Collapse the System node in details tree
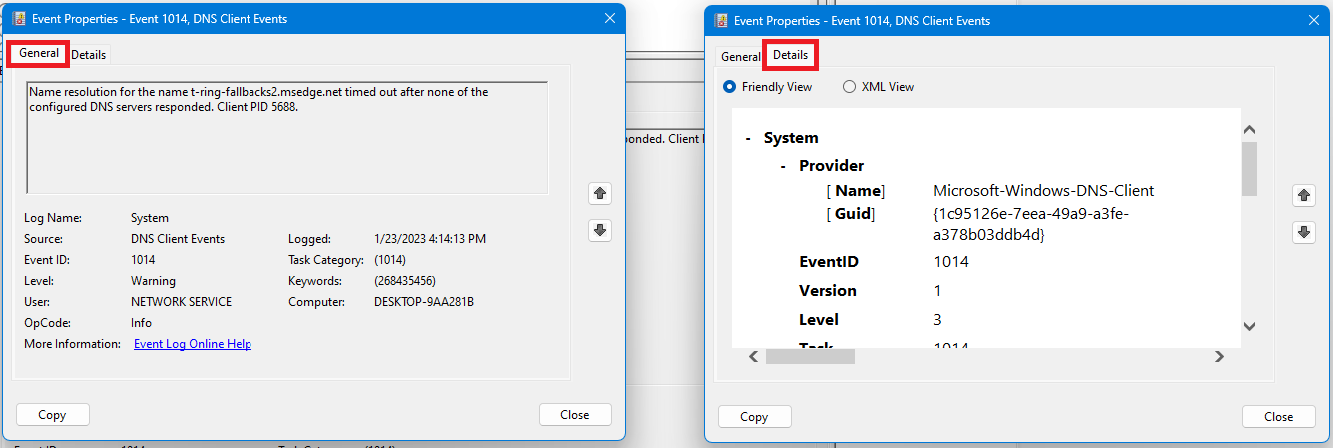Image resolution: width=1333 pixels, height=448 pixels. pos(748,138)
